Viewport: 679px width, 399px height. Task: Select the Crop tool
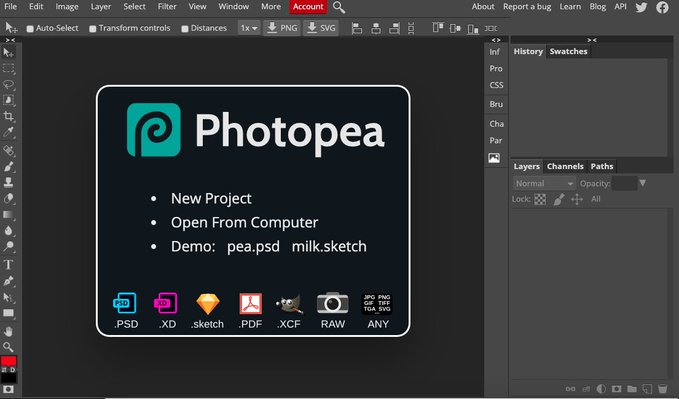pyautogui.click(x=8, y=116)
